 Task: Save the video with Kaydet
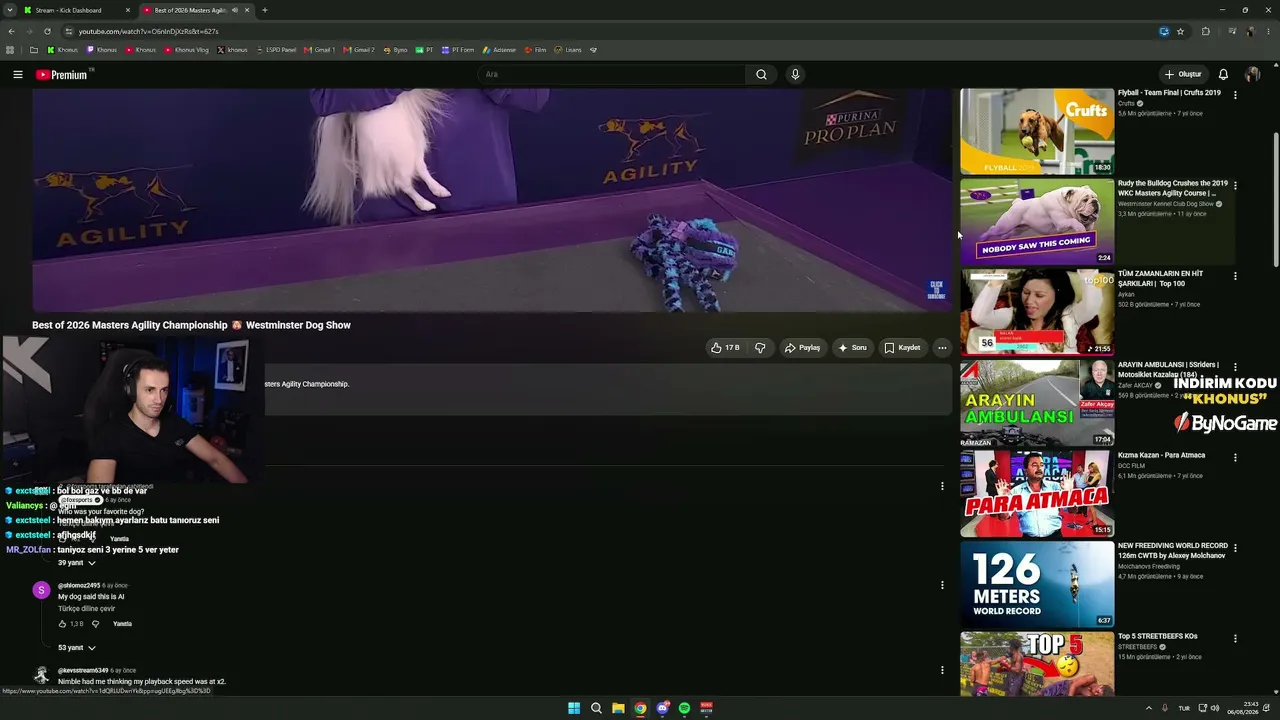[x=902, y=348]
